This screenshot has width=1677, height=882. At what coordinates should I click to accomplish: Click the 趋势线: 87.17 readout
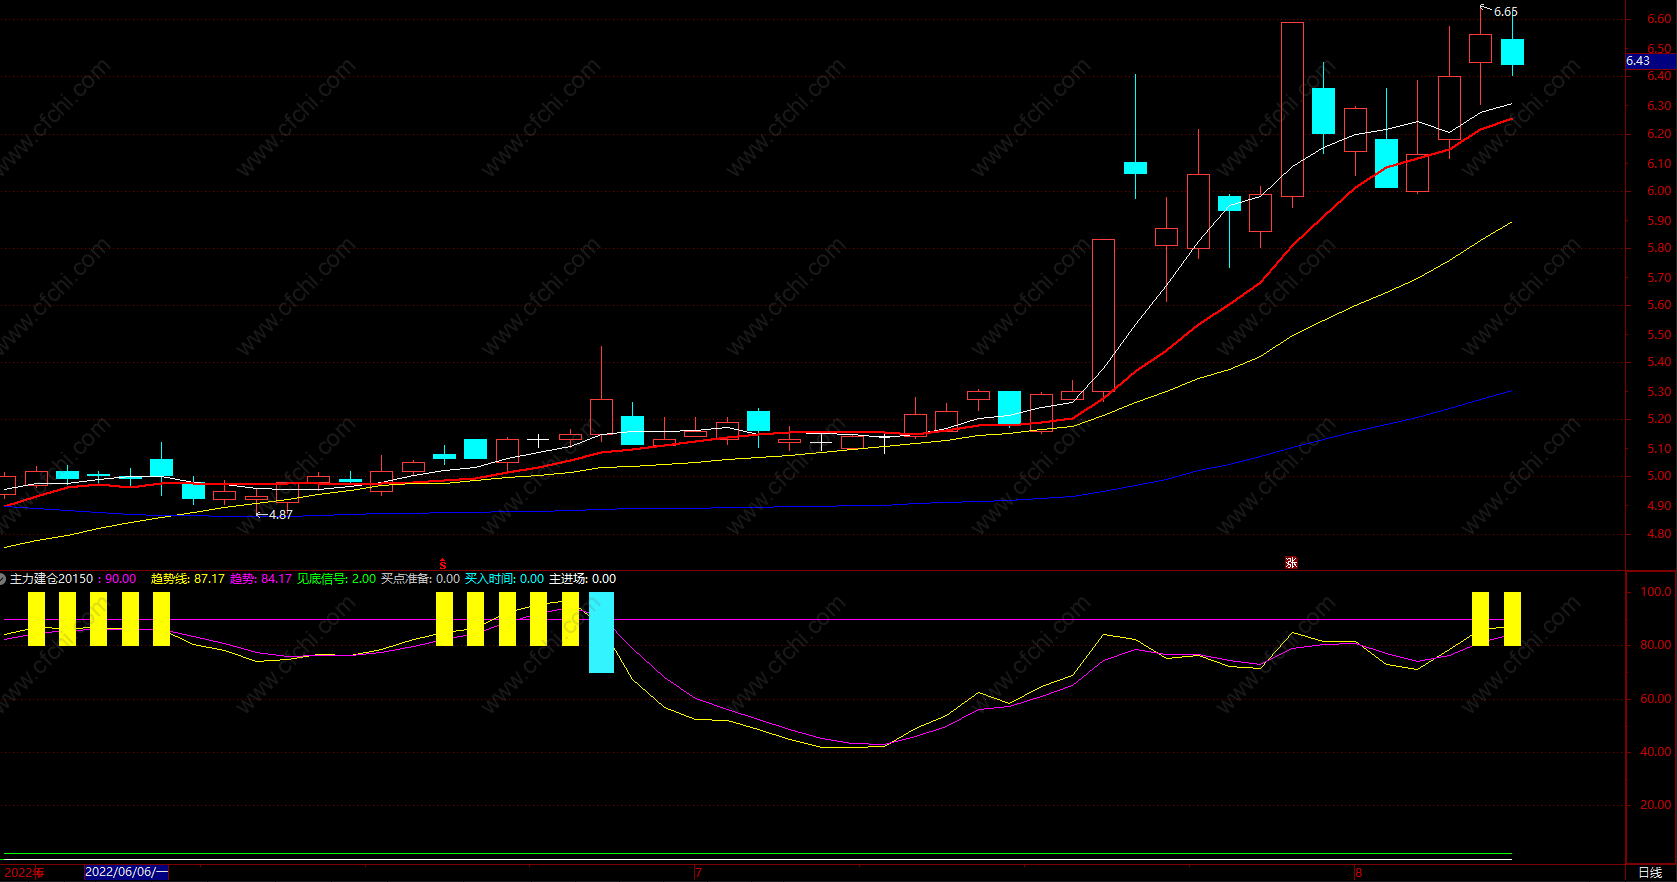[188, 579]
